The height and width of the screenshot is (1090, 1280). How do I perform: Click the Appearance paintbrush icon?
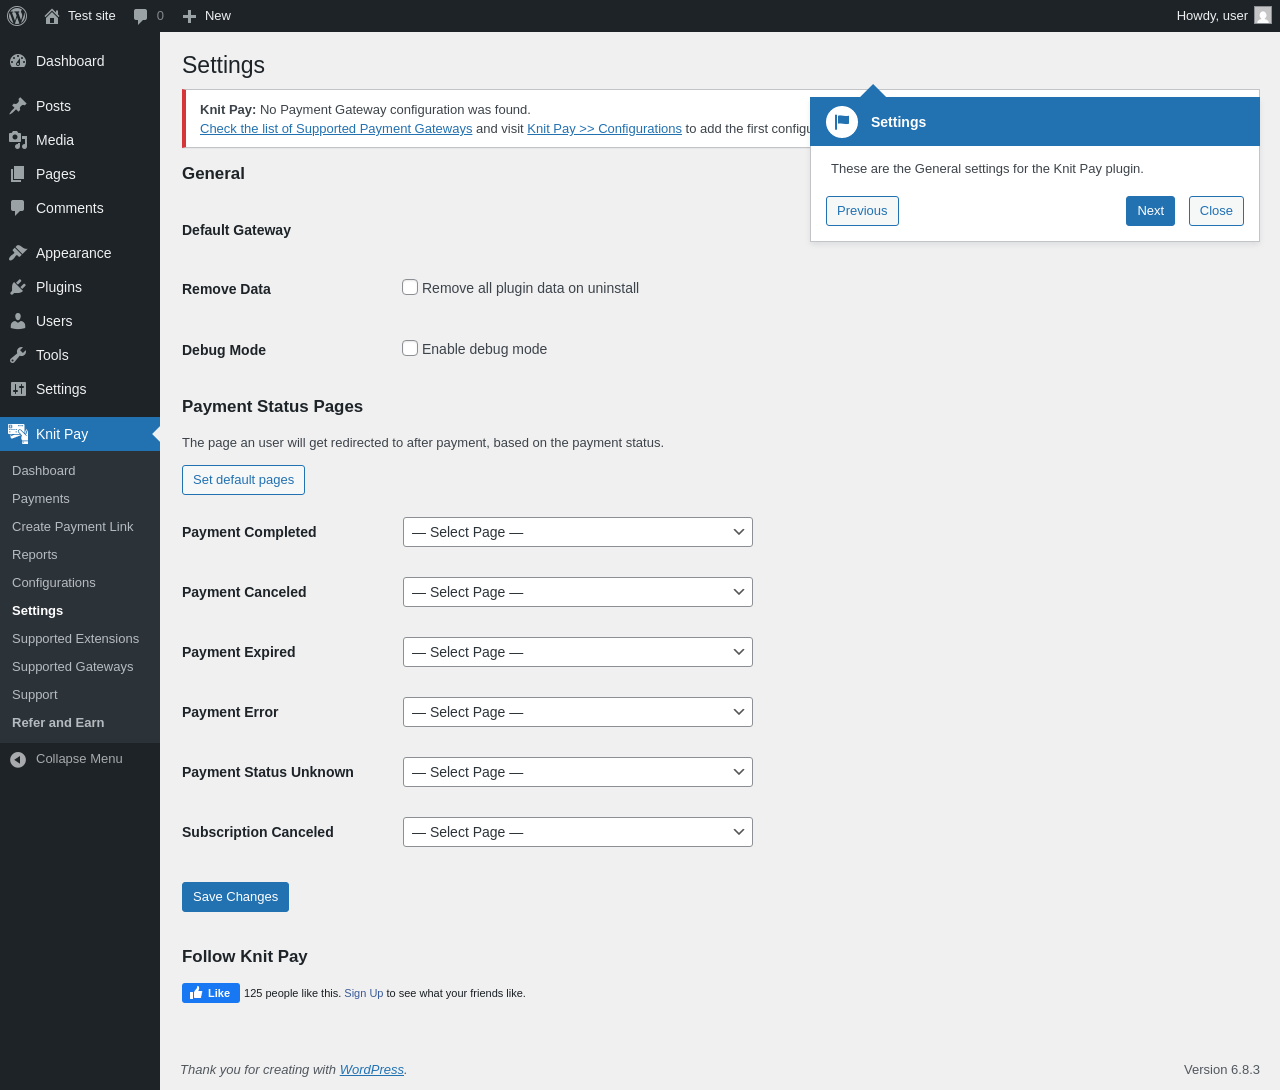coord(18,253)
